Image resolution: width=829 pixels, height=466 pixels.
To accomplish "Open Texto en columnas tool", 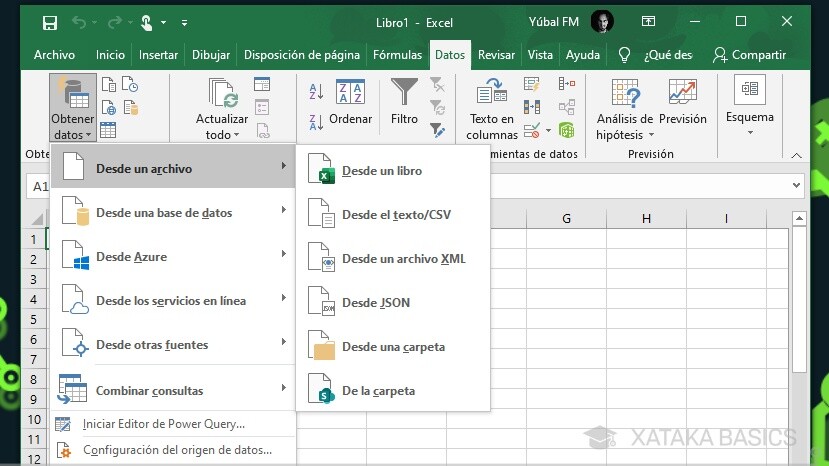I will point(492,109).
